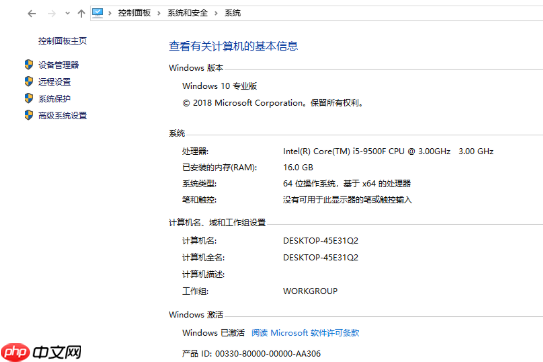Click processor value Intel(R) Core(TM) i5-9500F
Screen dimensions: 543x362
click(388, 151)
